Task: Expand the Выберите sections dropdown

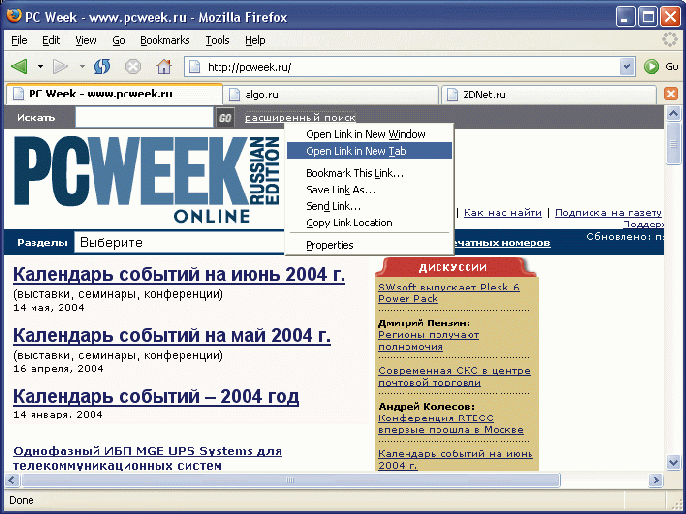Action: coord(179,242)
